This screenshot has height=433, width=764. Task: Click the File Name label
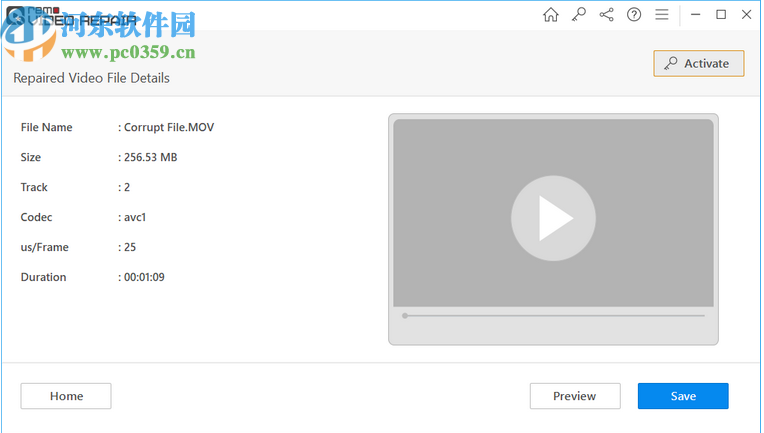click(x=46, y=127)
